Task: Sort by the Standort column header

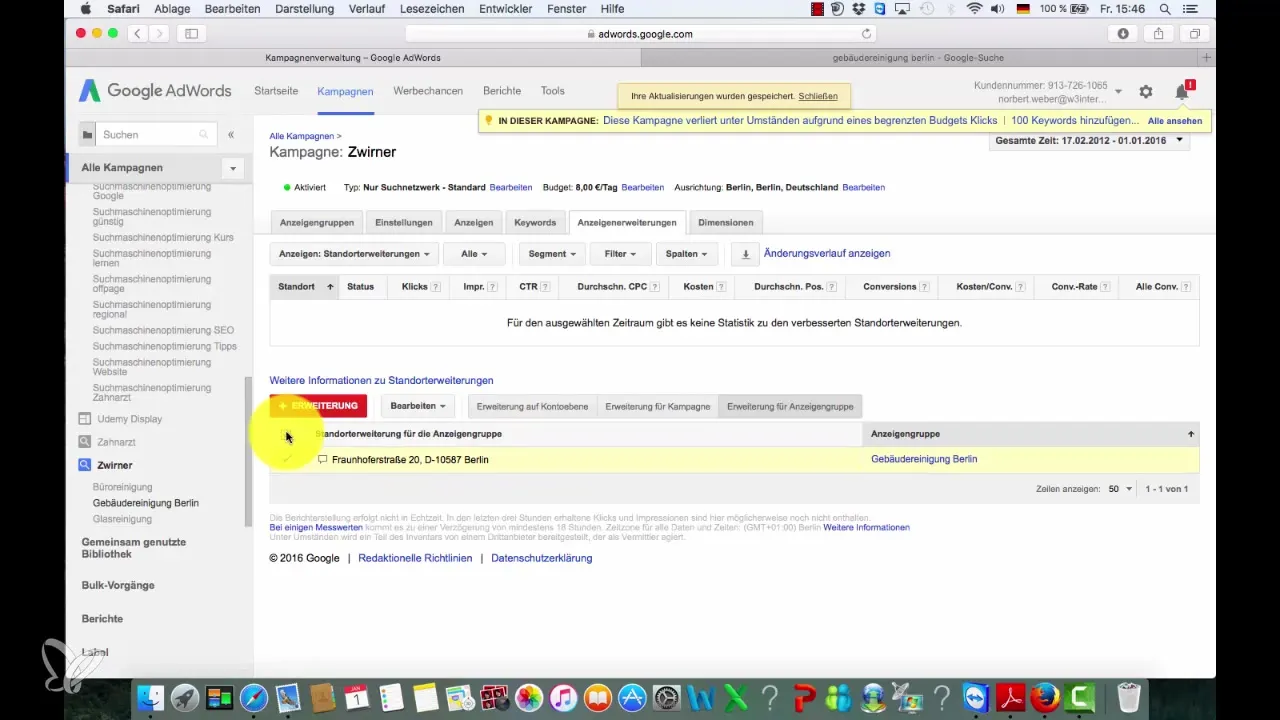Action: tap(304, 287)
